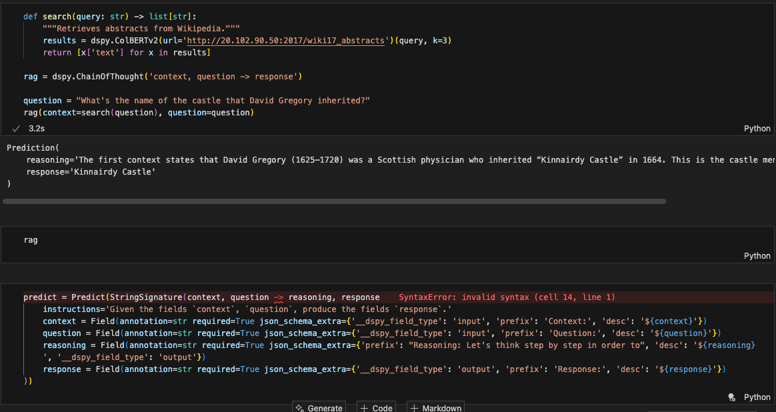Click the SyntaxError invalid syntax message
776x412 pixels.
506,297
